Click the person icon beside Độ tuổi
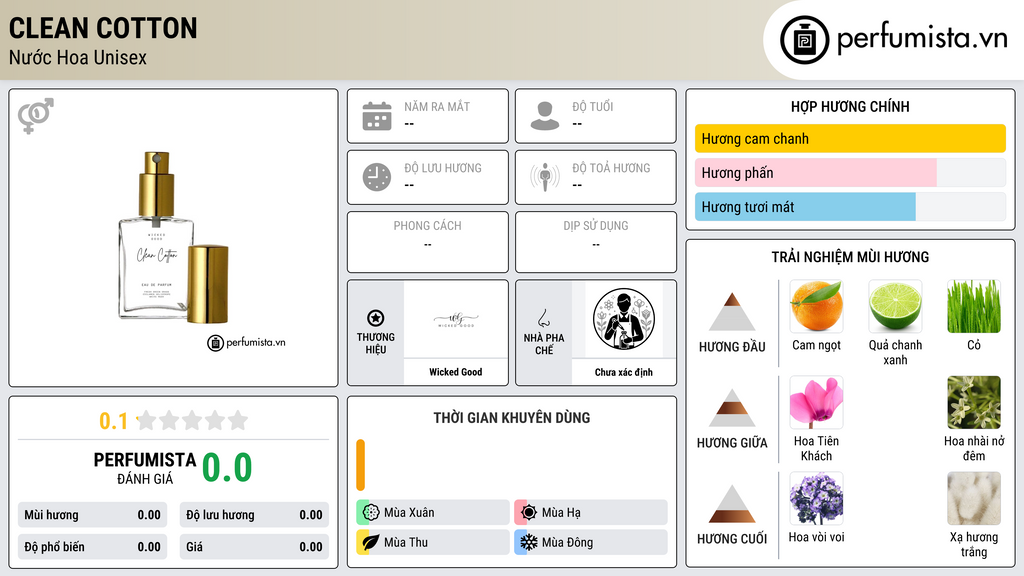1024x576 pixels. click(545, 116)
